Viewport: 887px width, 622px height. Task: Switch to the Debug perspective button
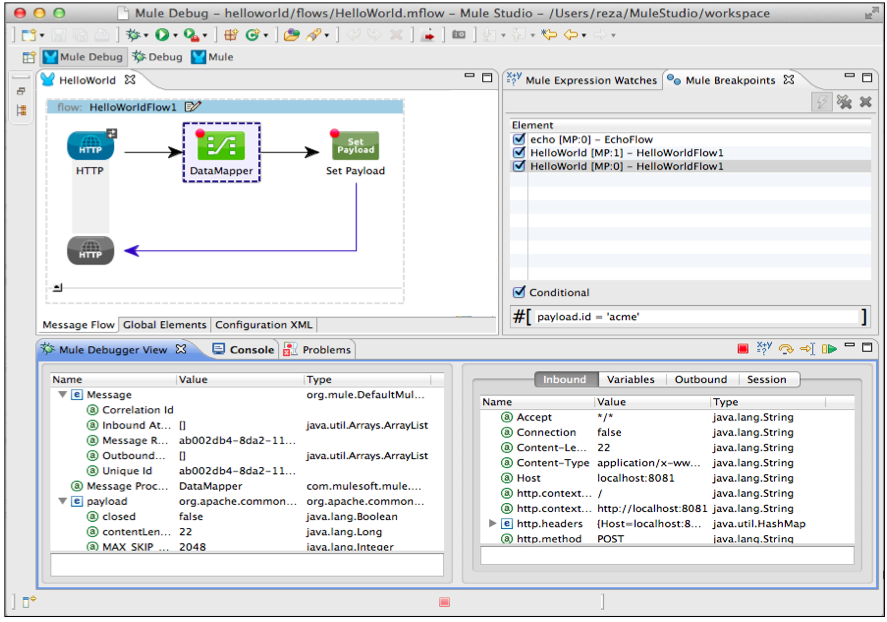[x=157, y=57]
